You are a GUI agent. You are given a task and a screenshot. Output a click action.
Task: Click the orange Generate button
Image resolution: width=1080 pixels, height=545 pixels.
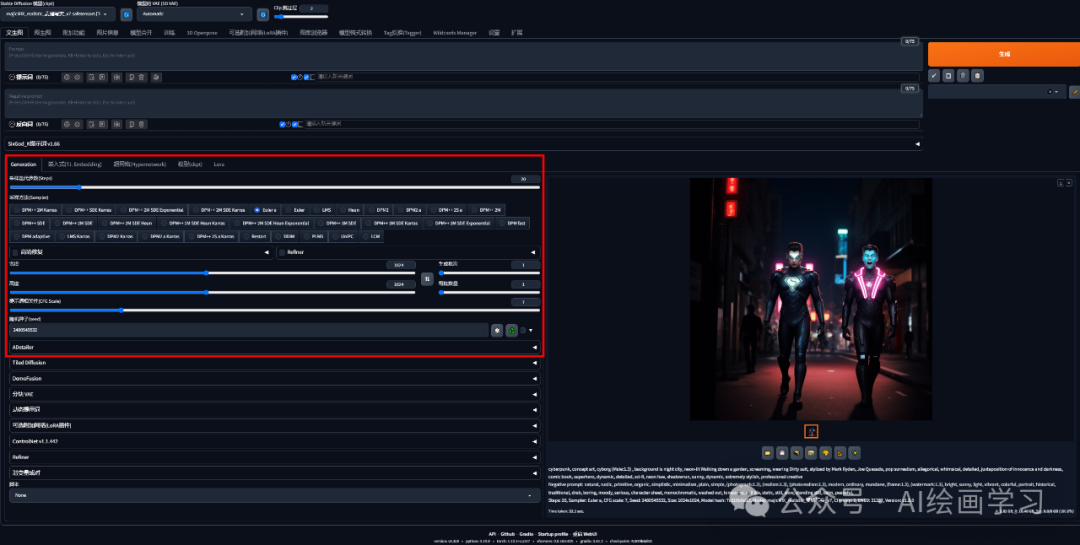[1004, 54]
